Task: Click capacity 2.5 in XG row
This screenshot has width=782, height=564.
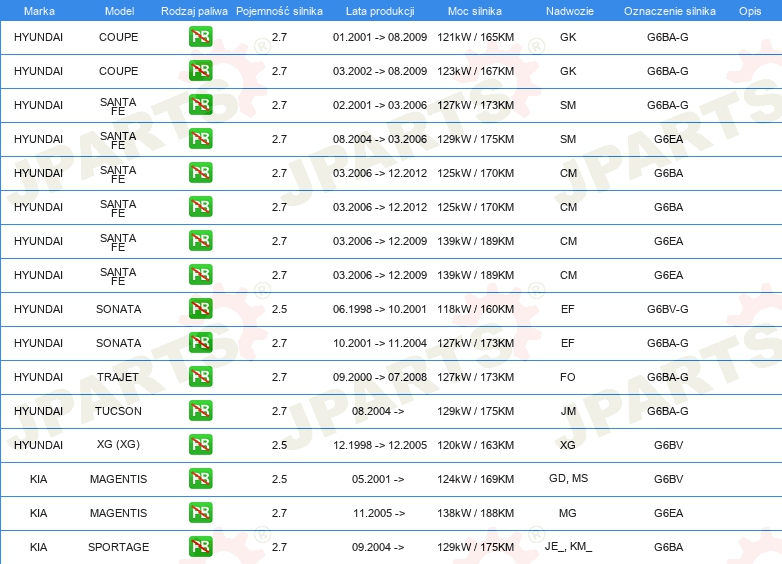Action: click(279, 445)
